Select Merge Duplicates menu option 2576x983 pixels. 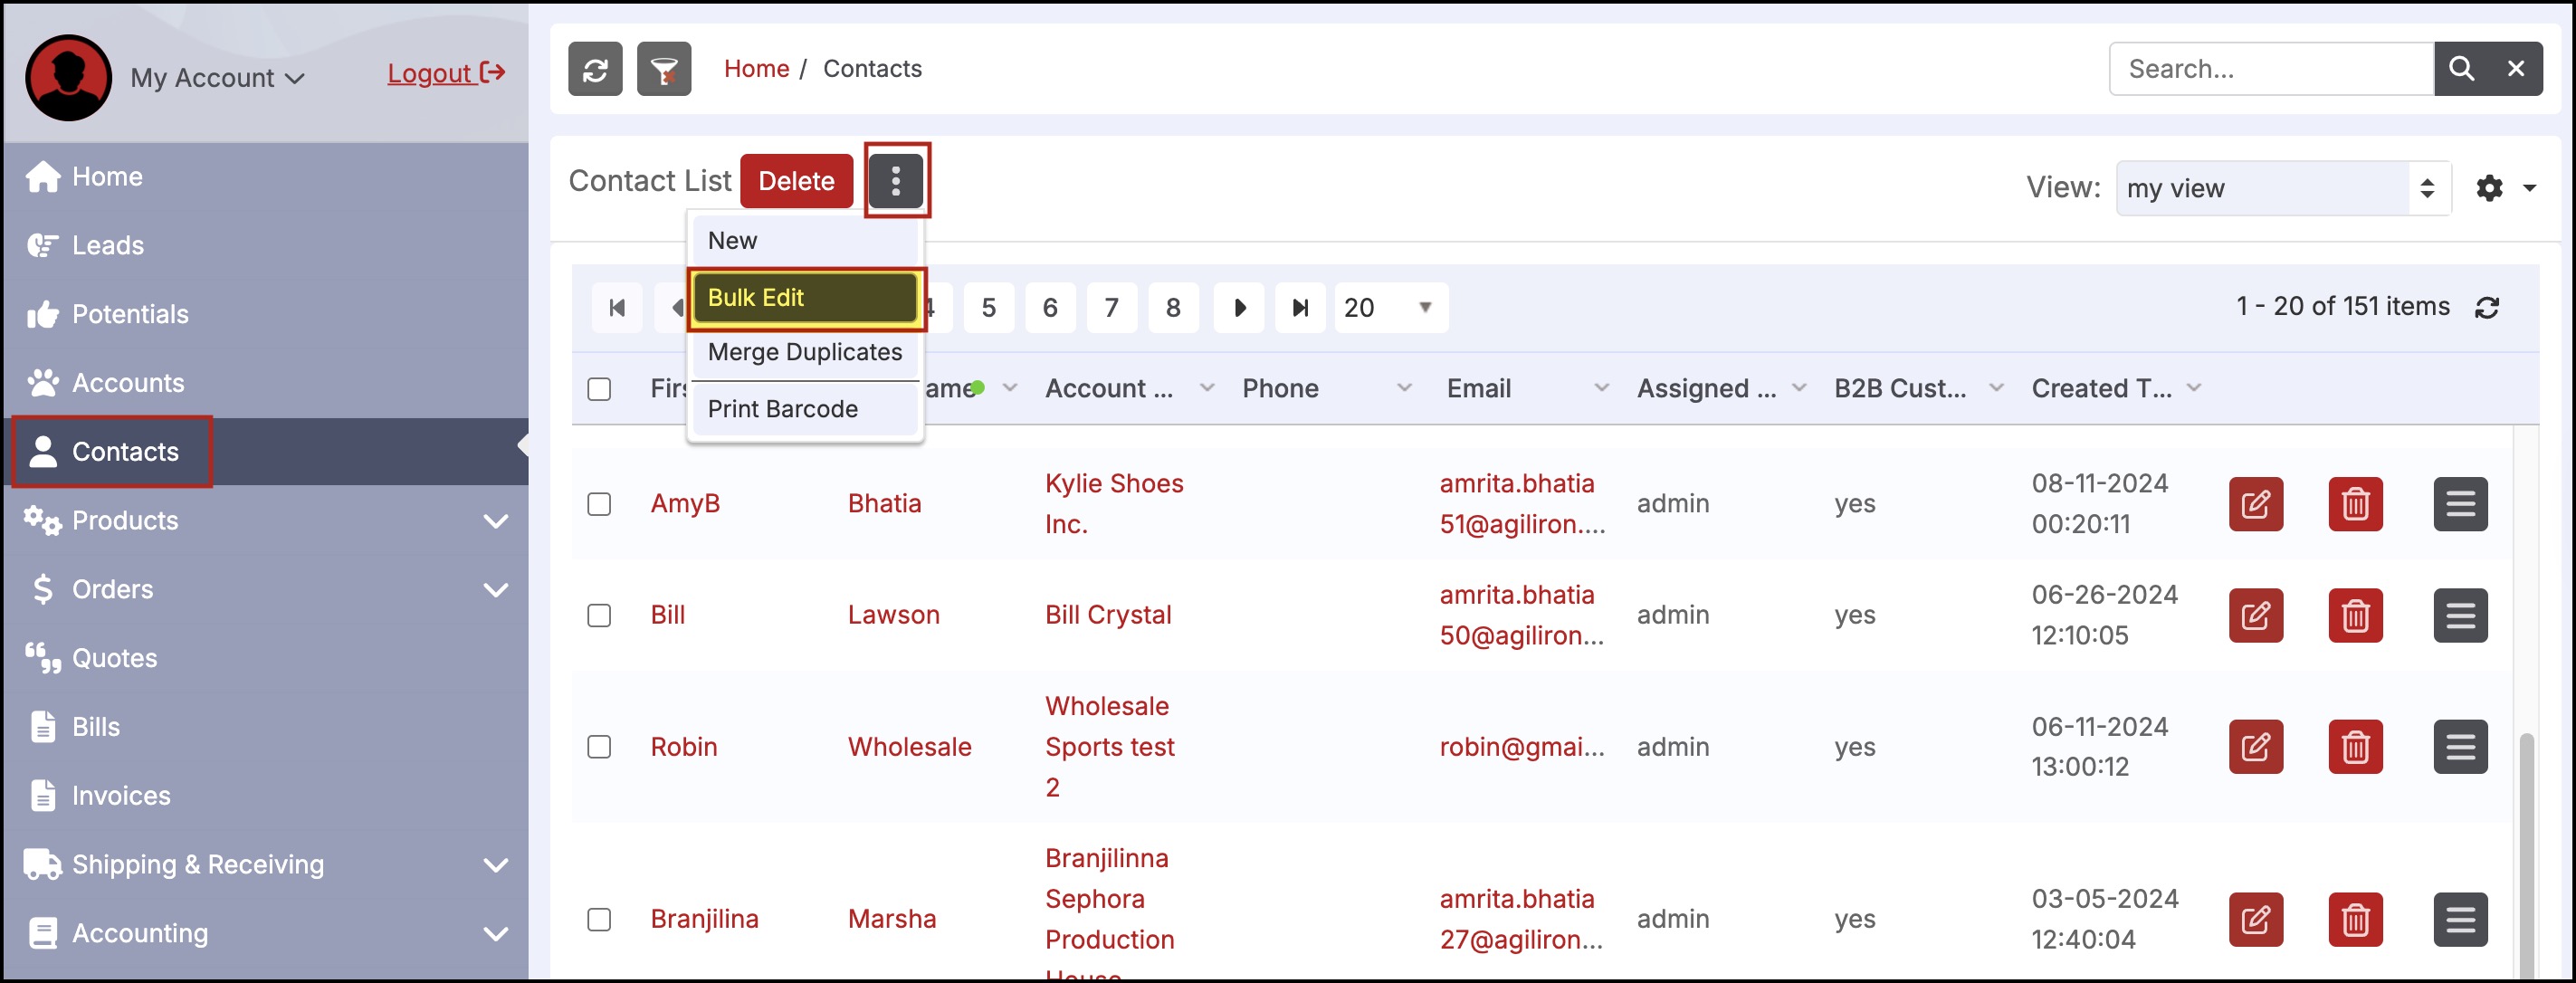point(804,352)
